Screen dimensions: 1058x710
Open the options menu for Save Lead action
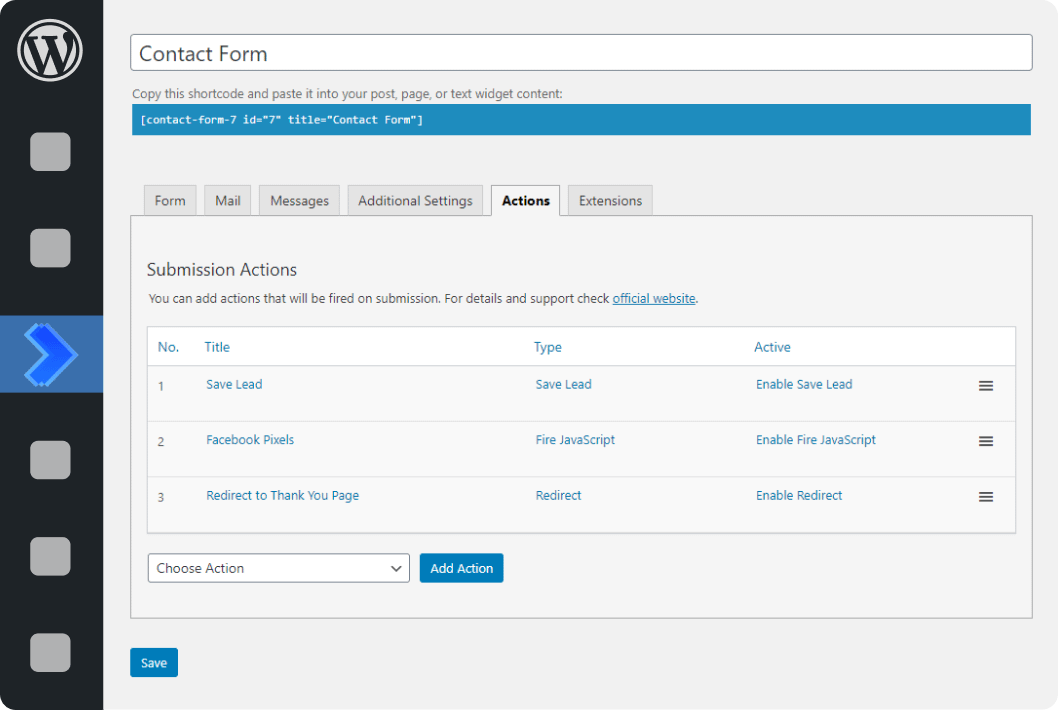986,385
